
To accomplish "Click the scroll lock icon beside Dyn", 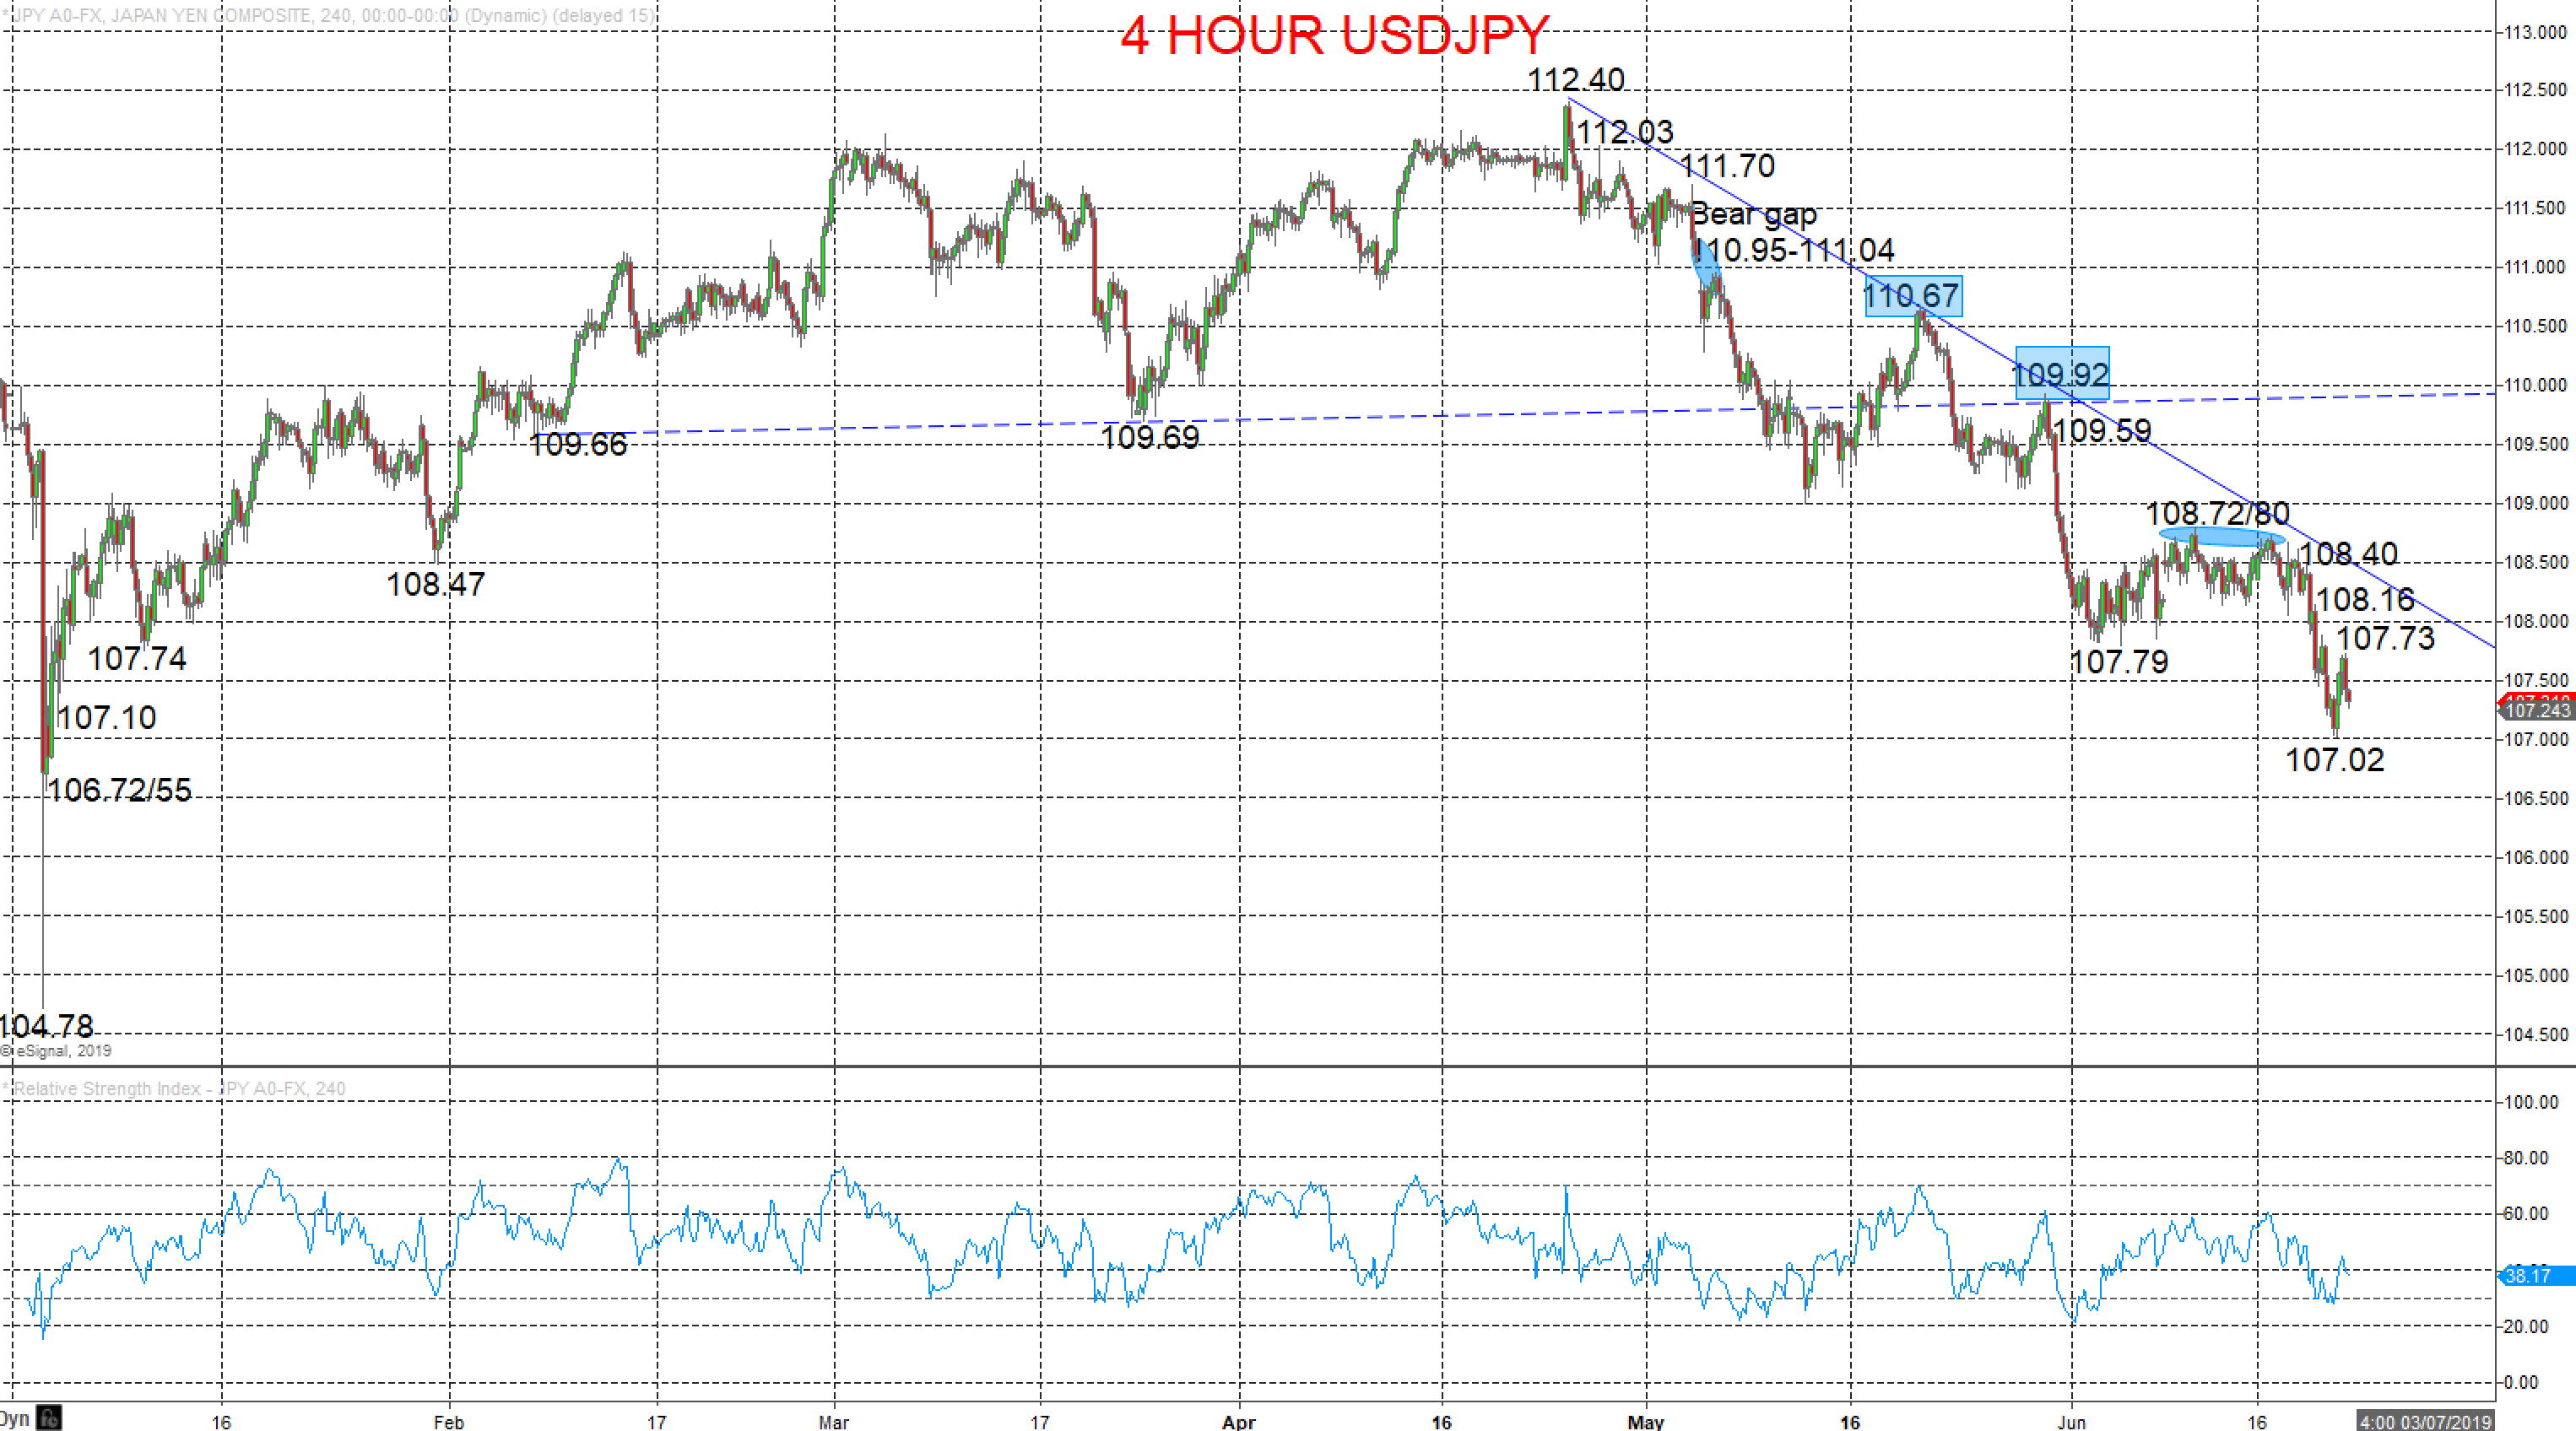I will [49, 1418].
